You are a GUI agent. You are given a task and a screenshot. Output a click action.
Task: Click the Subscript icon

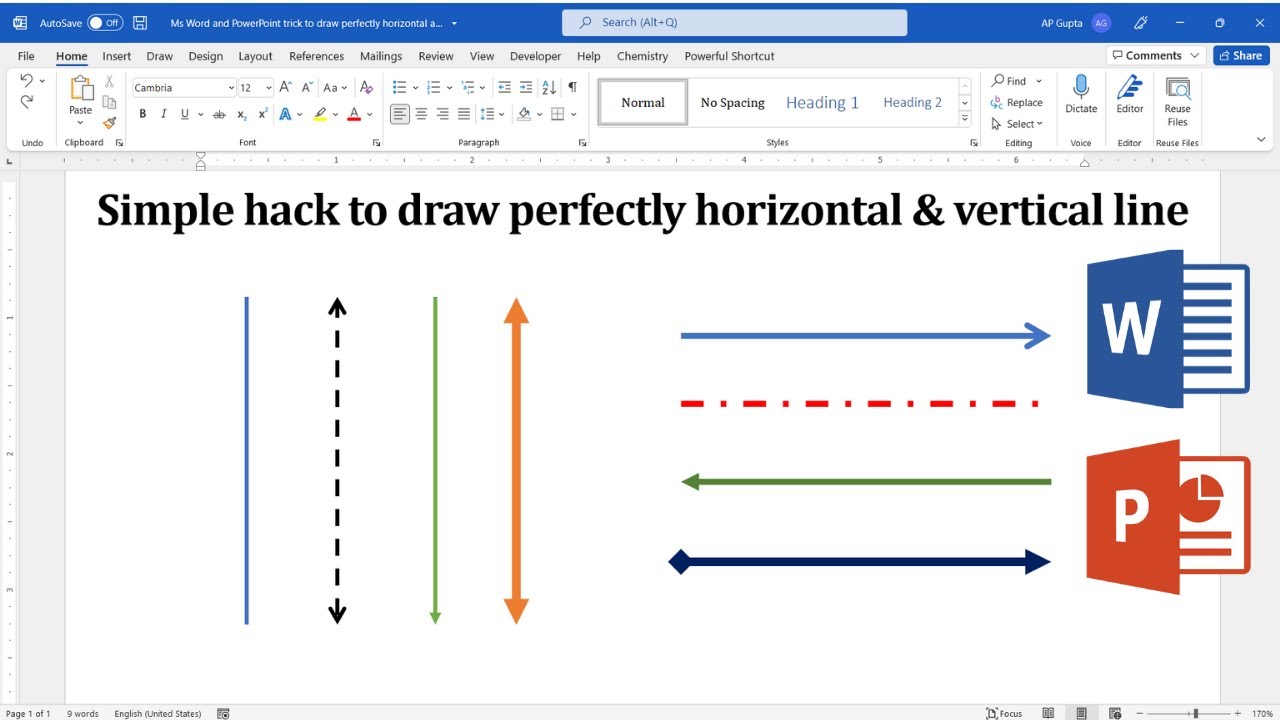pos(240,113)
